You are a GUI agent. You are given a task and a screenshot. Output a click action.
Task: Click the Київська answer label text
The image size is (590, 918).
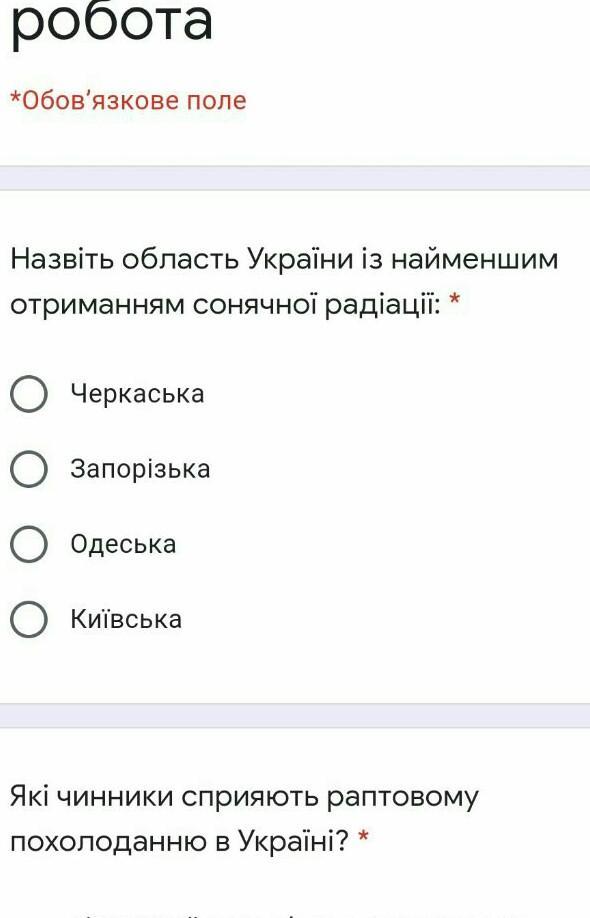pos(126,619)
